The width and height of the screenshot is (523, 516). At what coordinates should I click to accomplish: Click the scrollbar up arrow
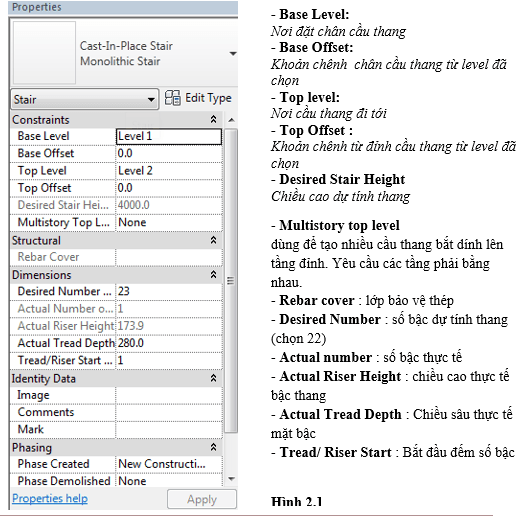(231, 120)
